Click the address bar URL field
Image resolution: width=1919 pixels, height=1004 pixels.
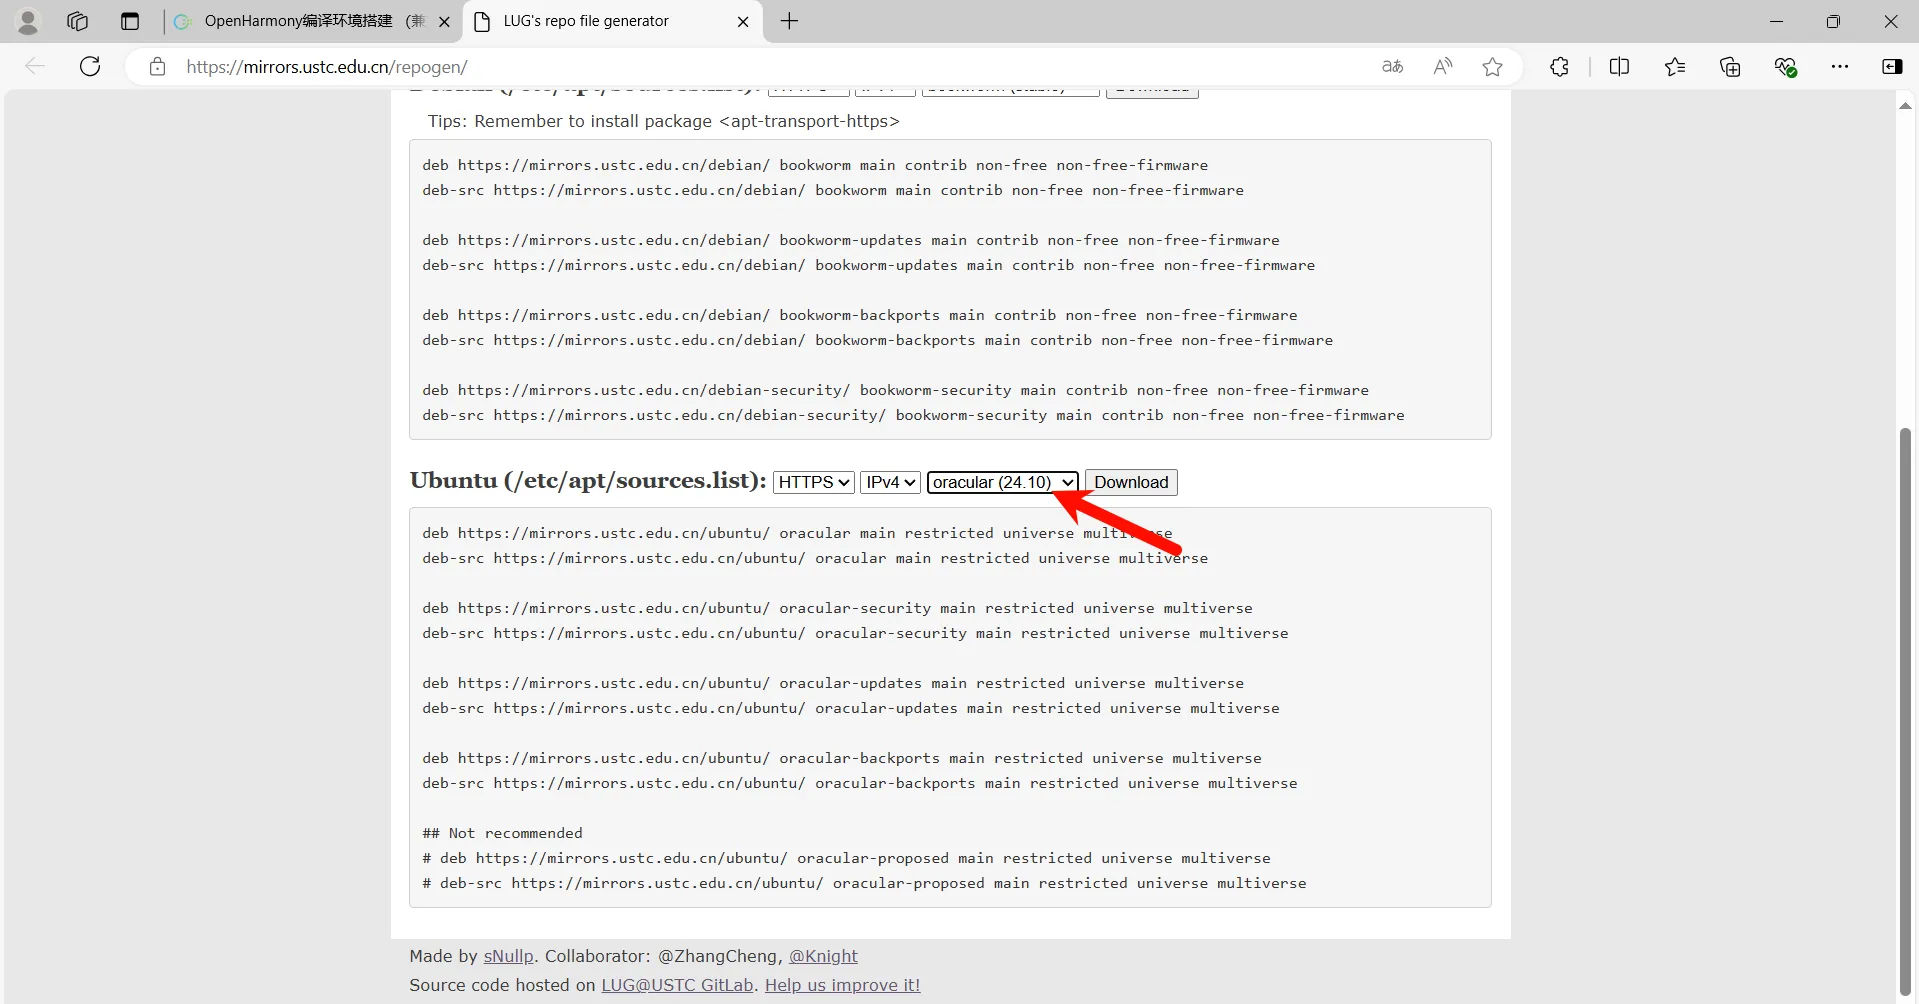click(x=700, y=67)
